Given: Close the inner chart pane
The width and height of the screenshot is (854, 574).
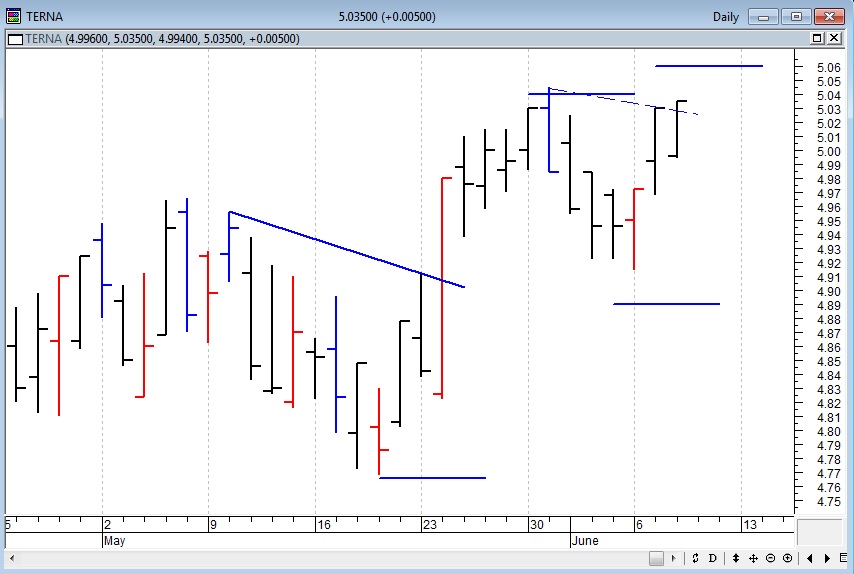Looking at the screenshot, I should (834, 38).
